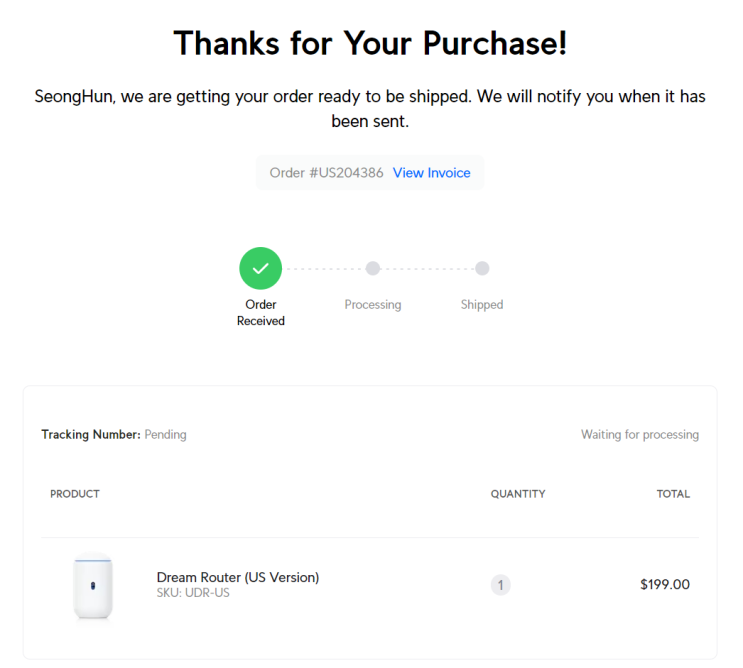Select the Order Received step label
The image size is (743, 668).
(x=261, y=312)
